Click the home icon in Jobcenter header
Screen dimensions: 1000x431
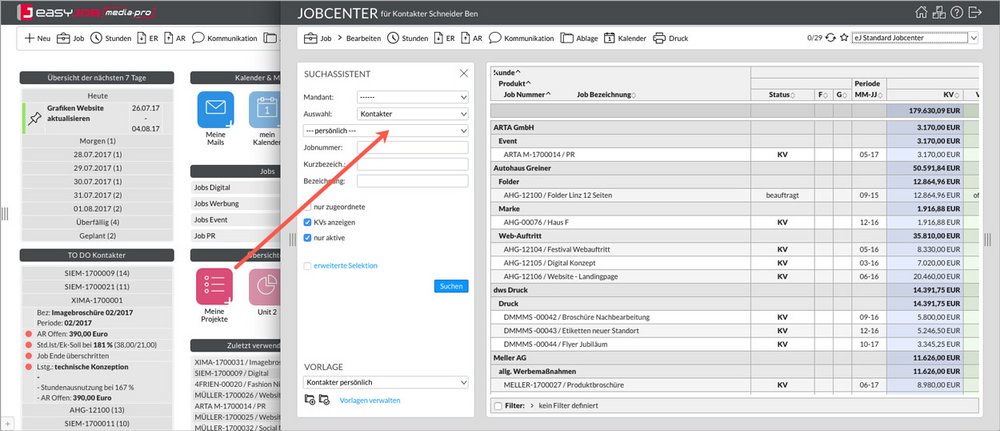[921, 13]
